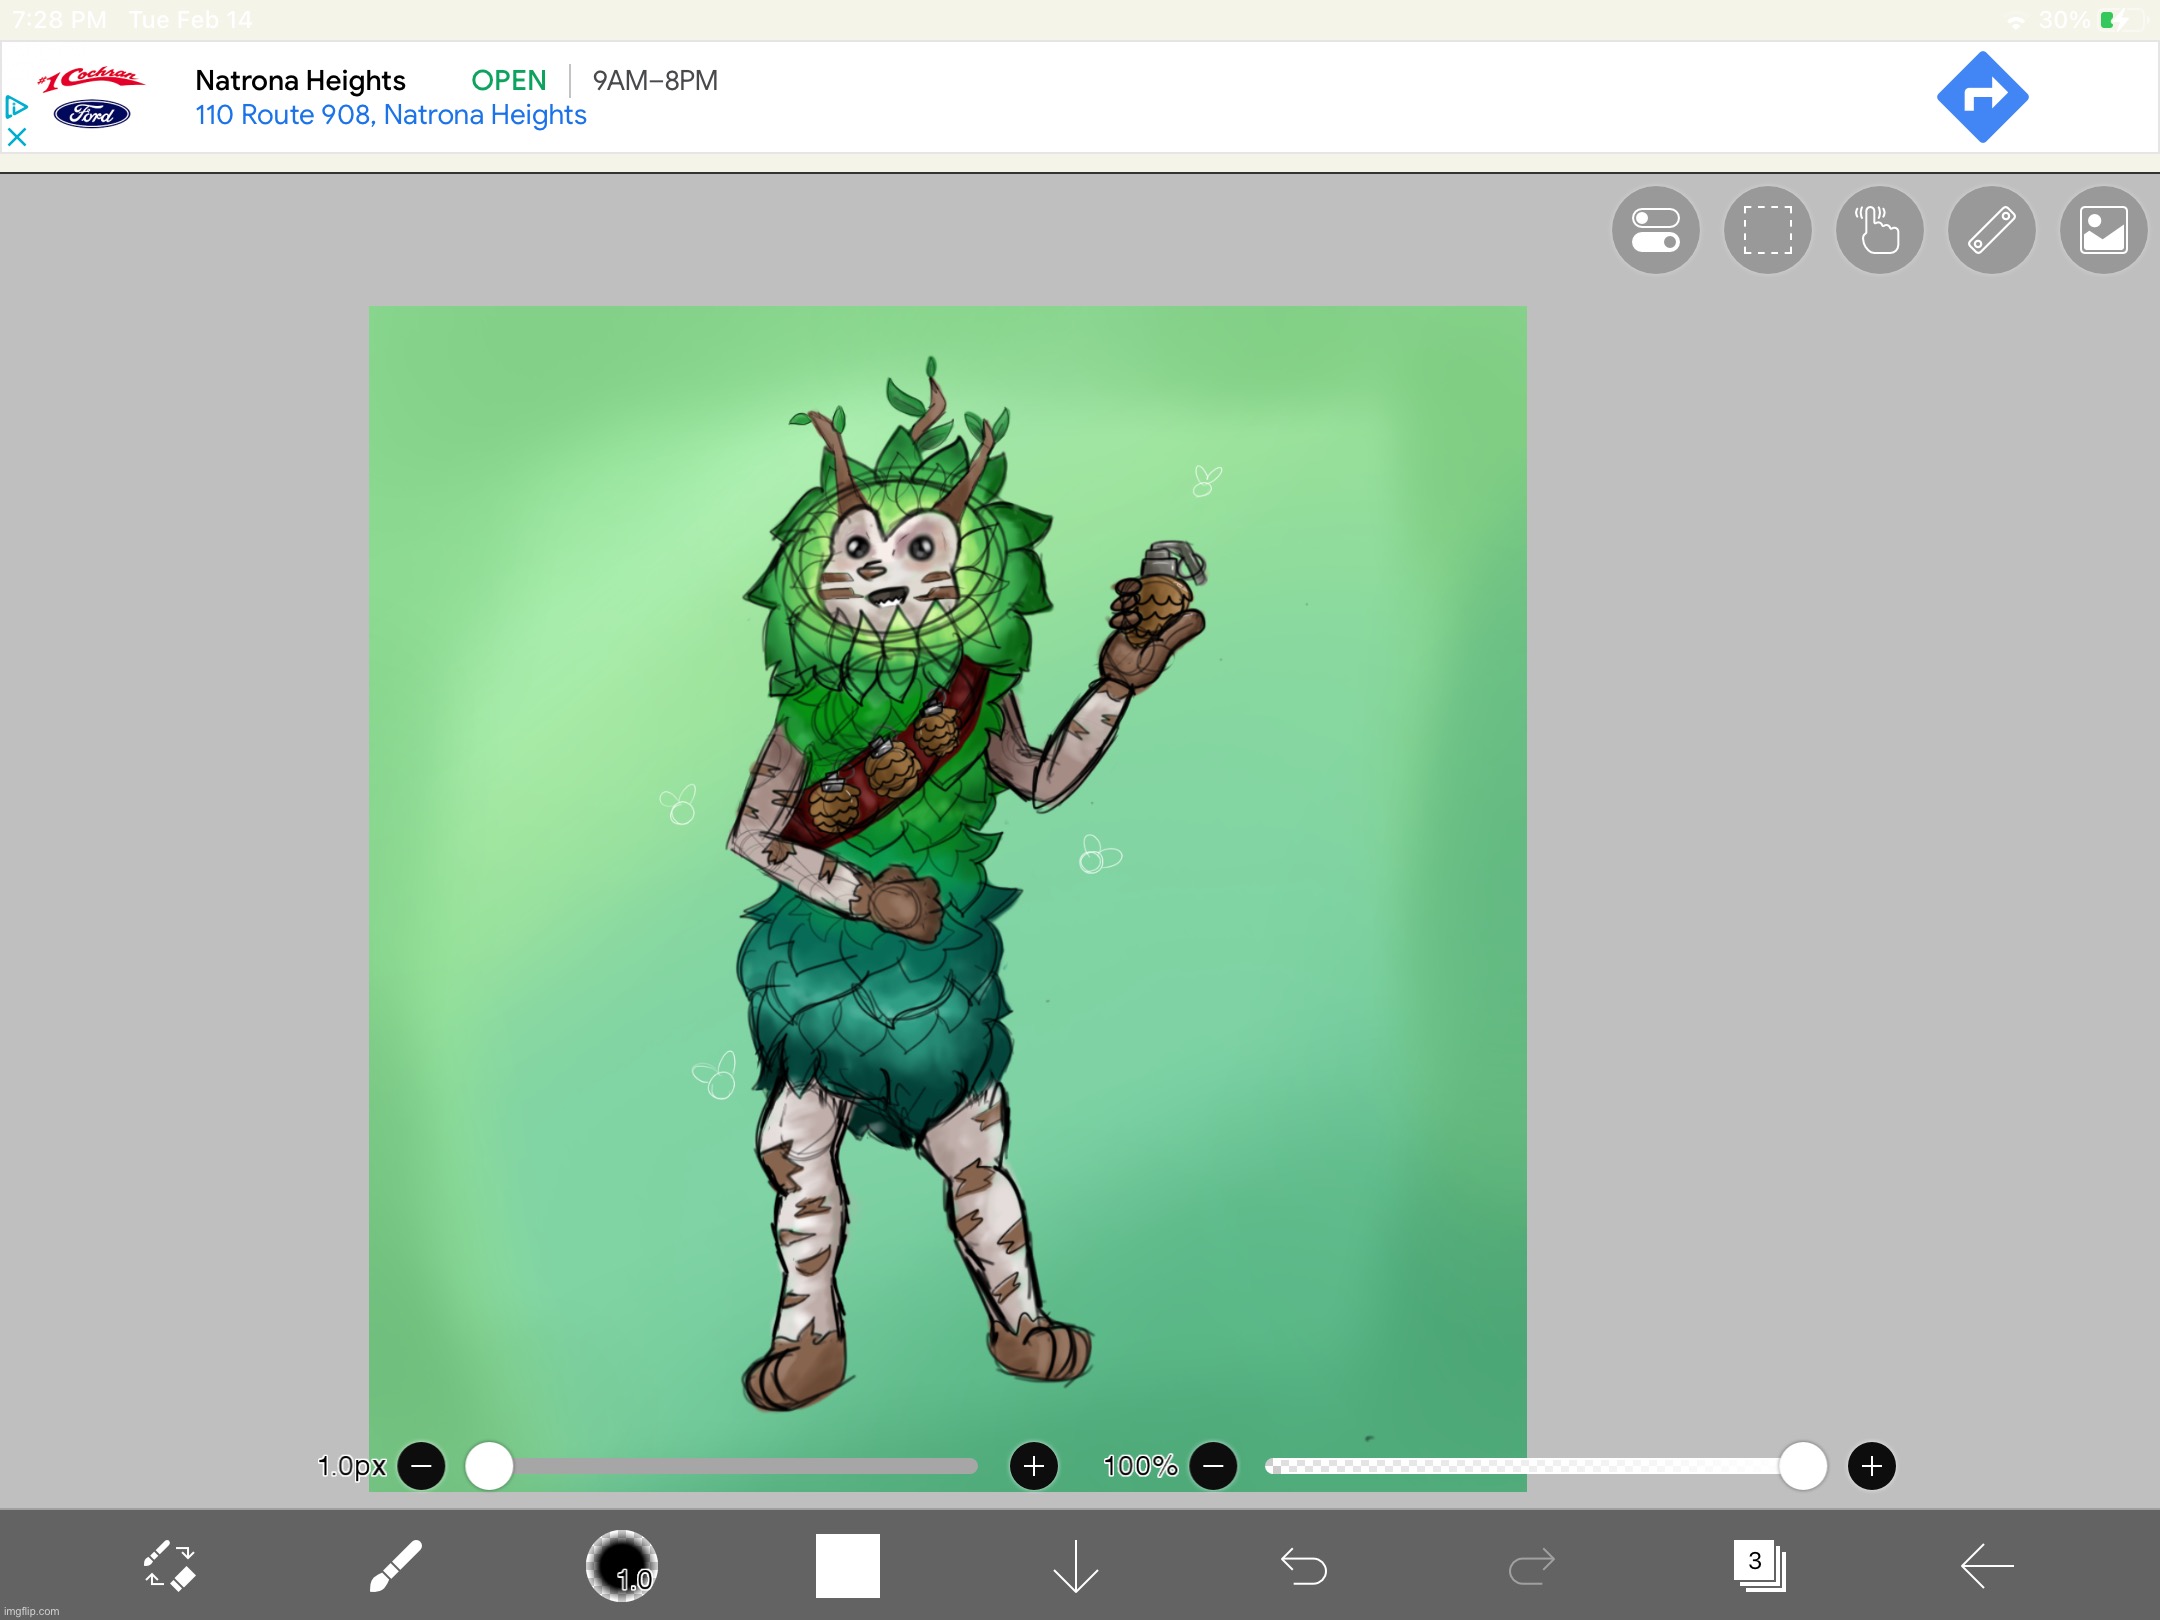
Task: Tap the battery indicator in status bar
Action: coord(2123,20)
